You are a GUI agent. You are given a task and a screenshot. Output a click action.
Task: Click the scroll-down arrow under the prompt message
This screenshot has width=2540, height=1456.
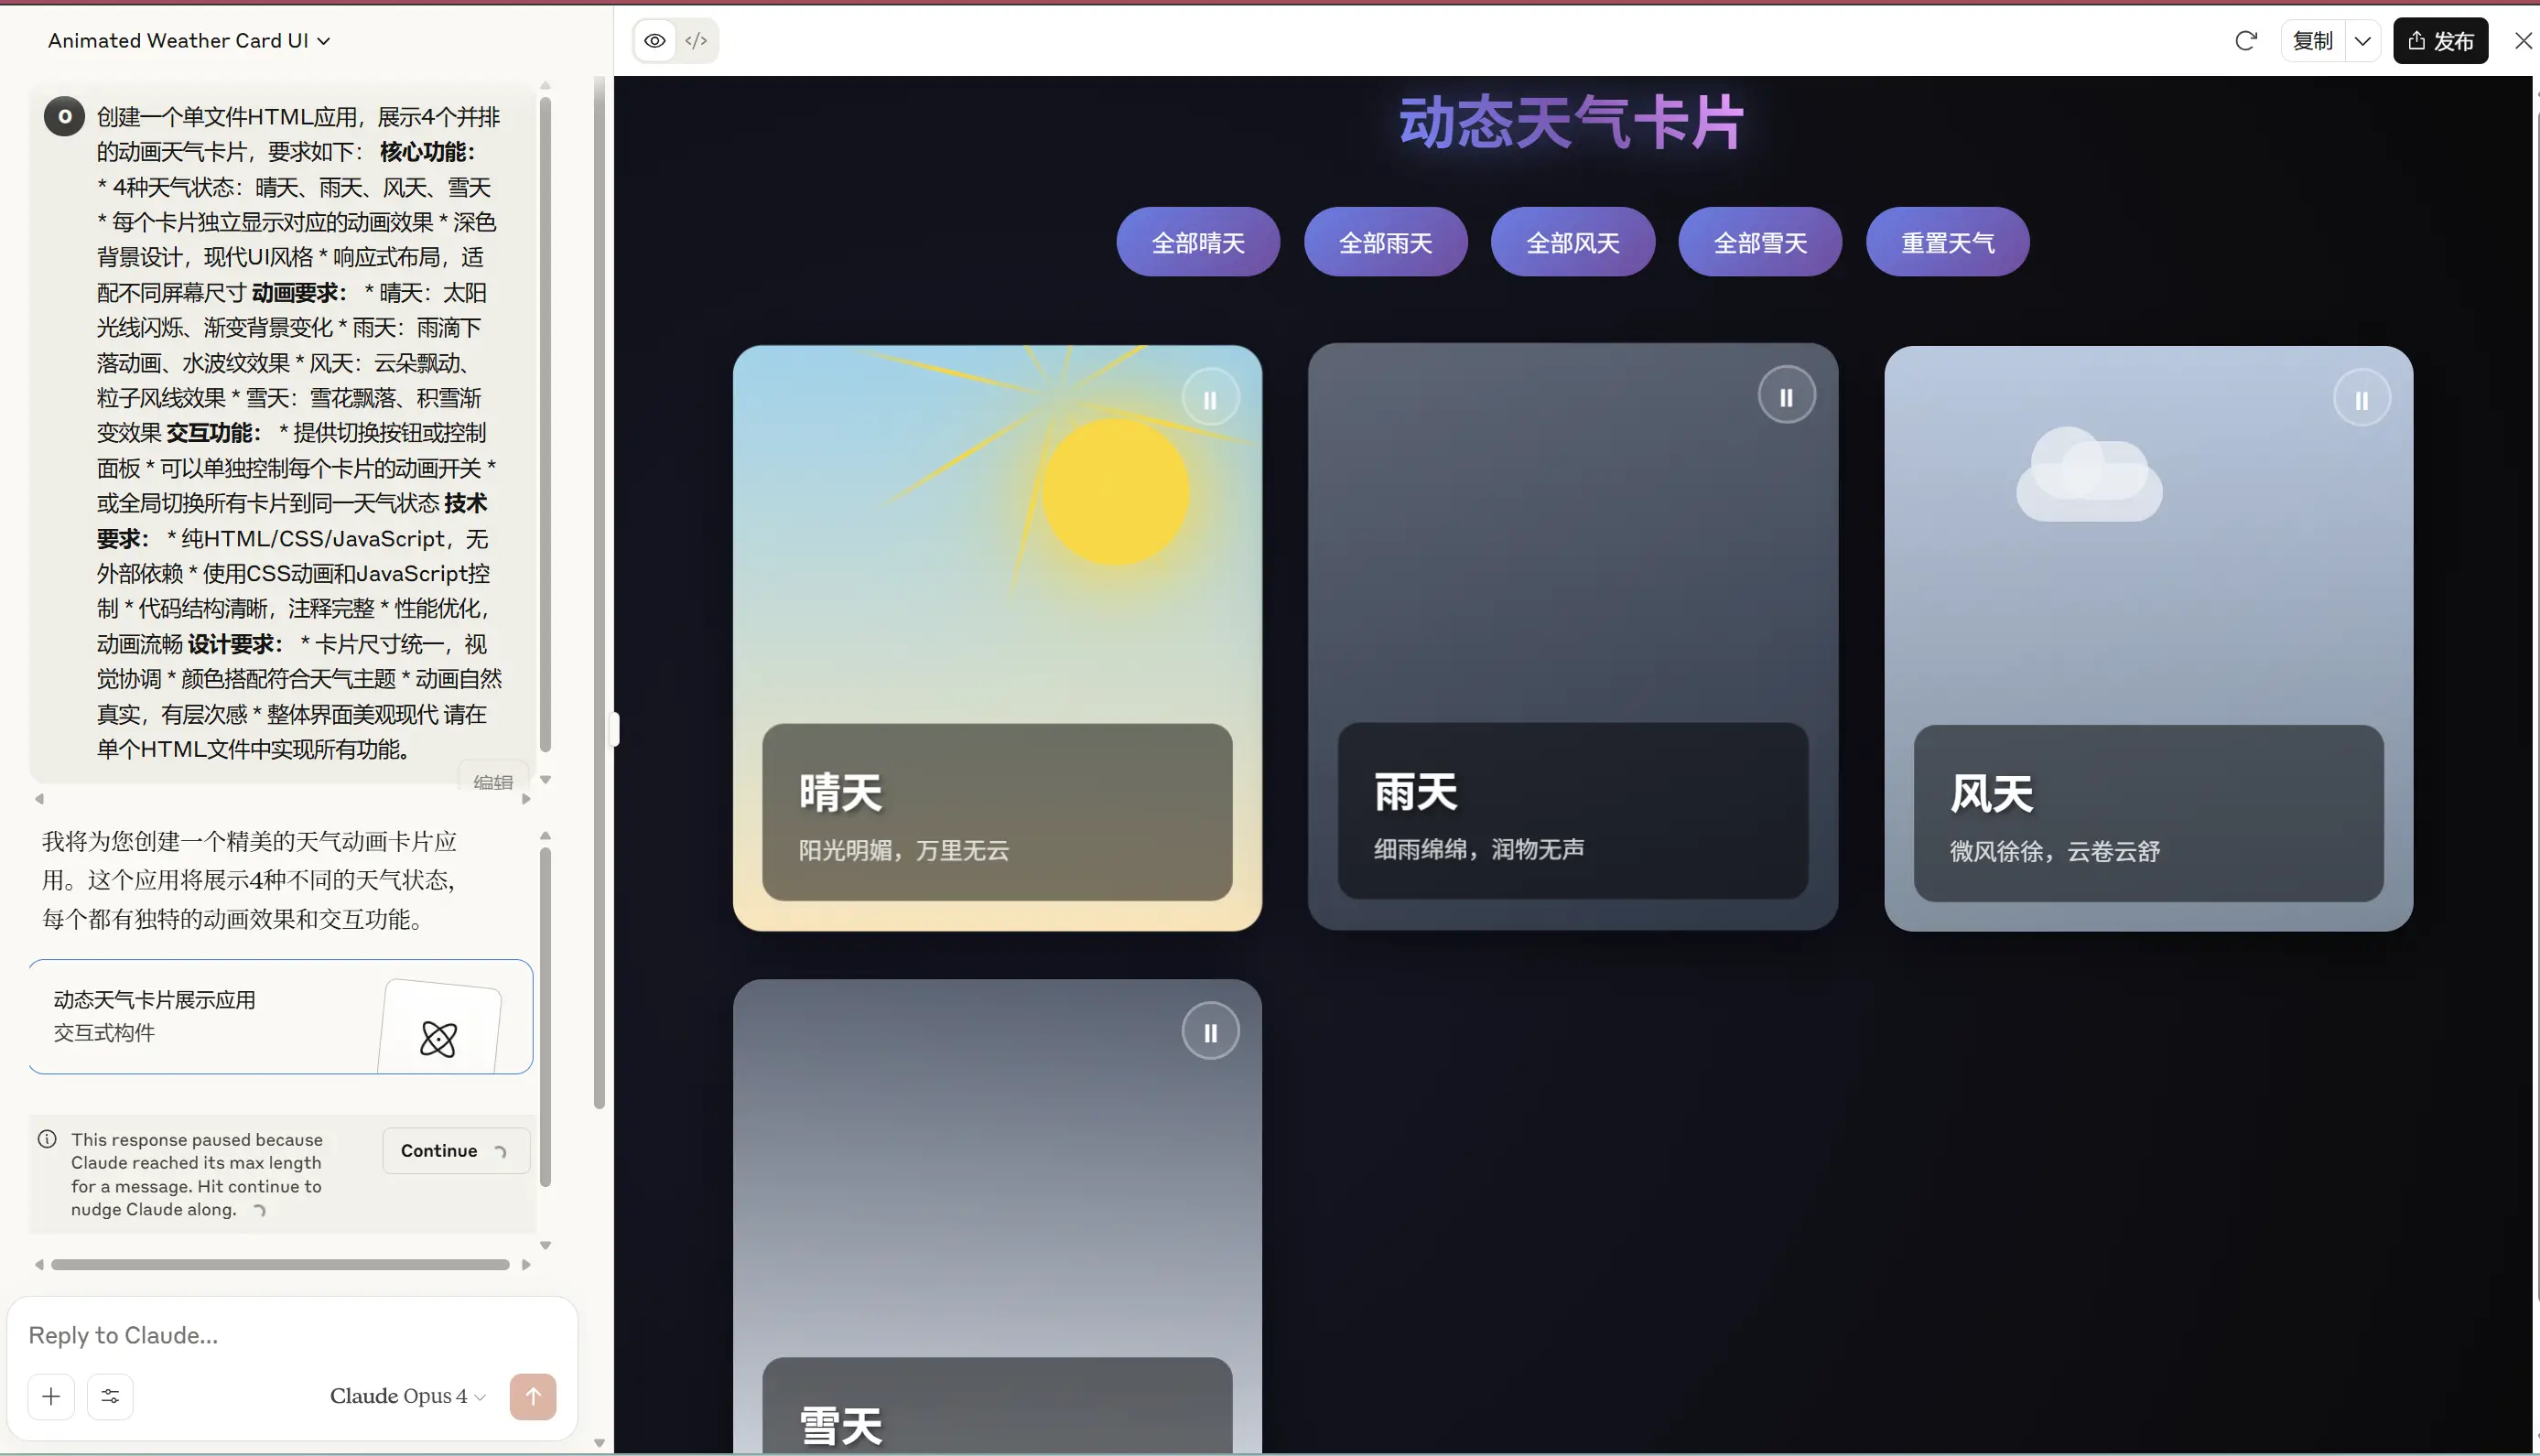point(545,780)
